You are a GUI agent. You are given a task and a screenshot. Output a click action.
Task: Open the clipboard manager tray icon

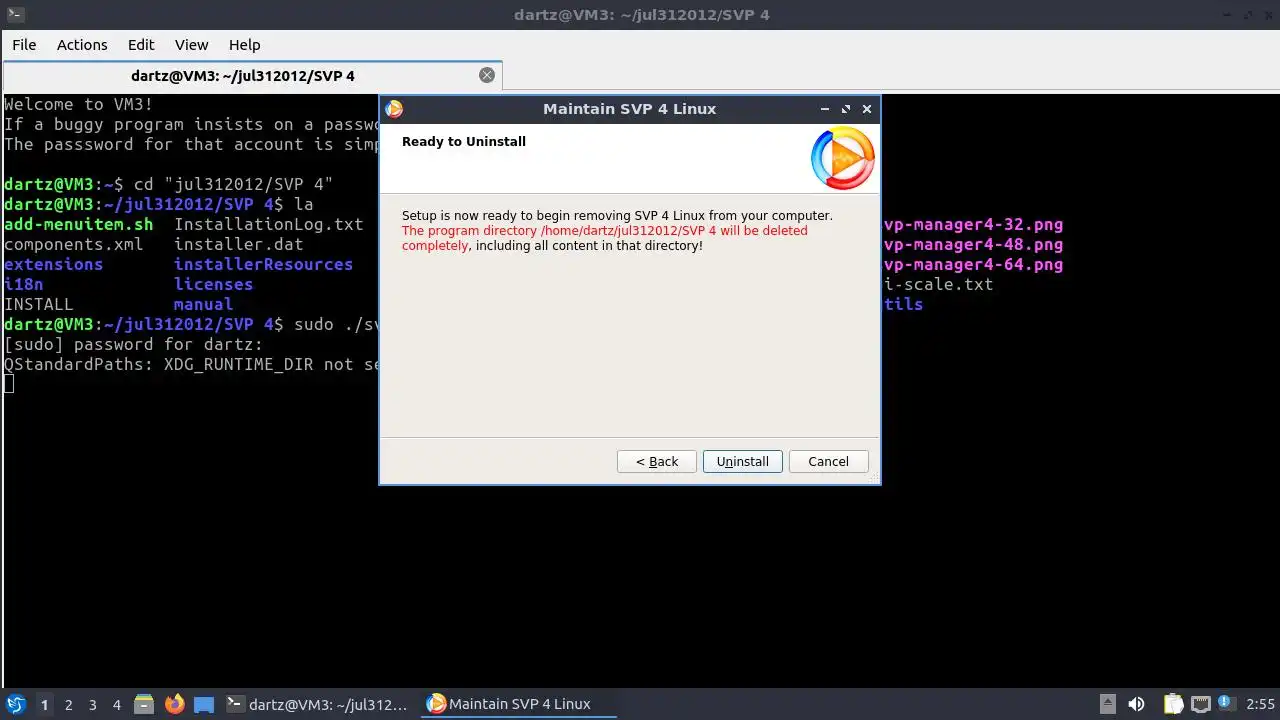pyautogui.click(x=1172, y=704)
